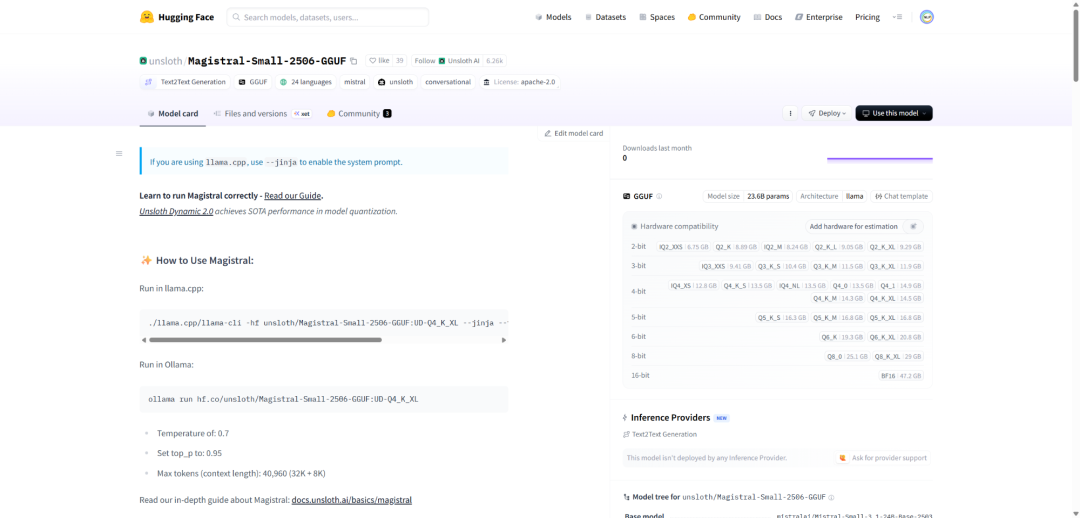
Task: Select the IQ3_XXS 9.41 GB quantization
Action: (x=726, y=266)
